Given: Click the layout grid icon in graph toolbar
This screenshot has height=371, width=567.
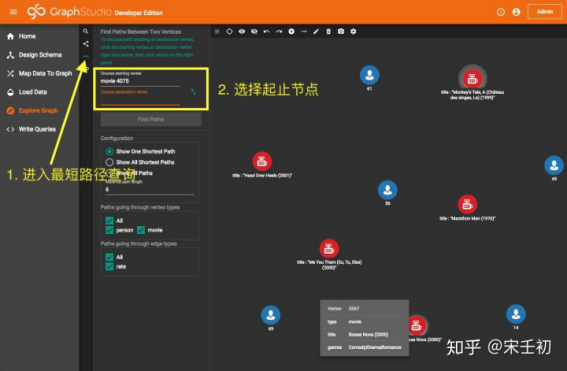Looking at the screenshot, I should tap(217, 31).
